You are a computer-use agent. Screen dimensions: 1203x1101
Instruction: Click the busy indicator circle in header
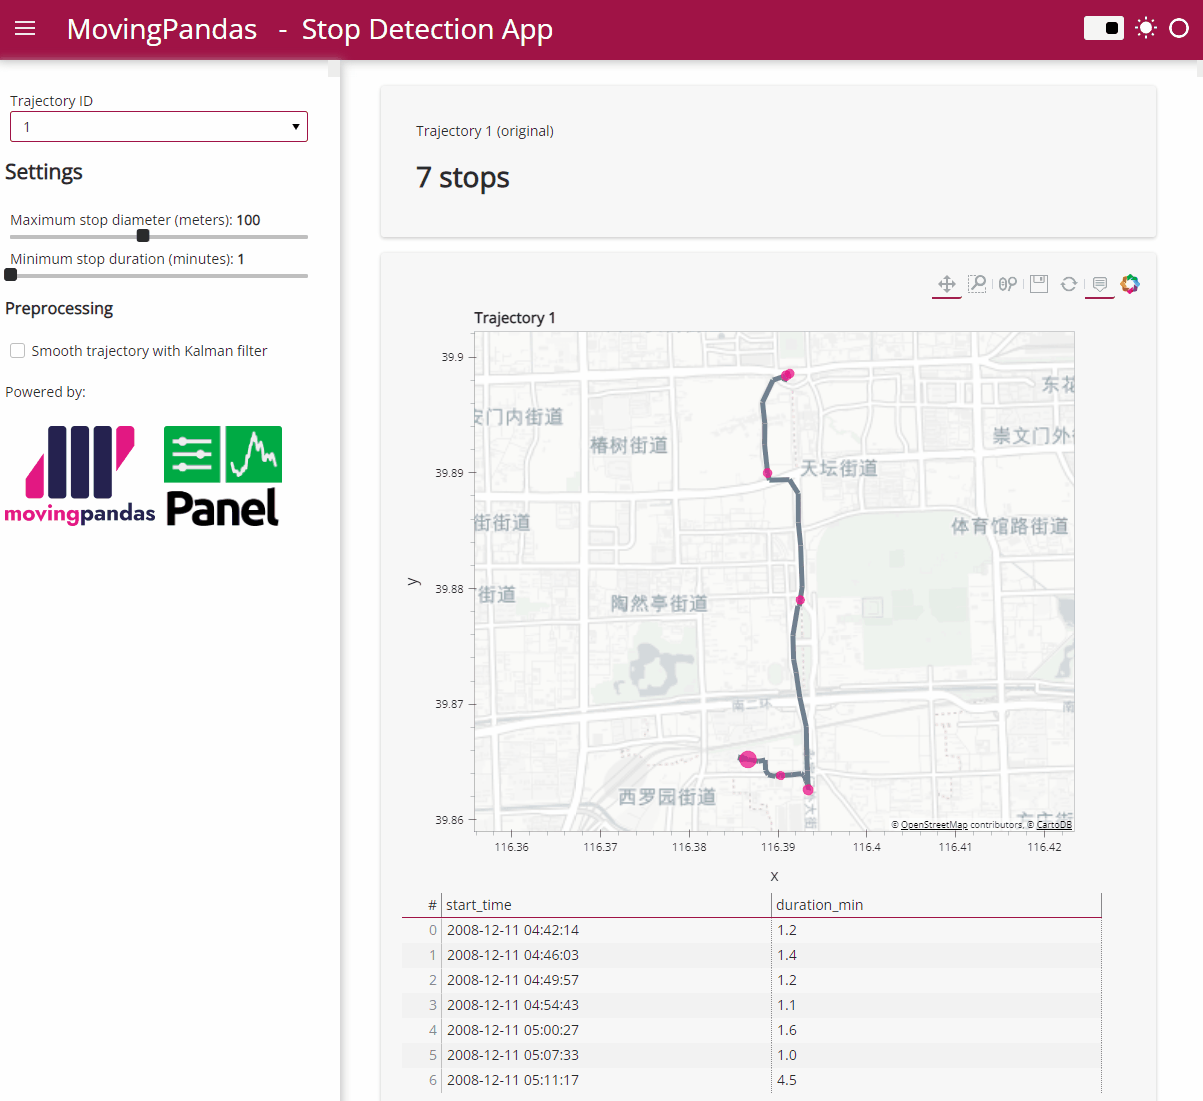click(x=1179, y=28)
